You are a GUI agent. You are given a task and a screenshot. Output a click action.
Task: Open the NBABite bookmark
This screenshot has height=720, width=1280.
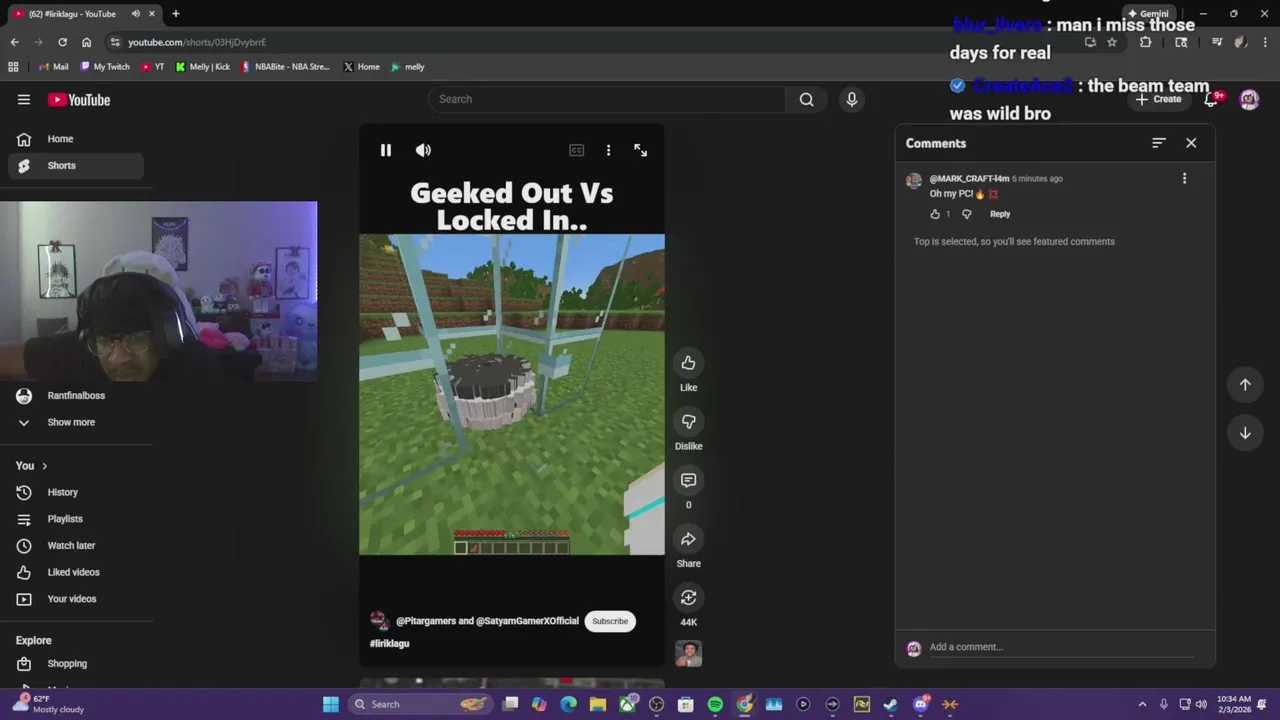(286, 67)
